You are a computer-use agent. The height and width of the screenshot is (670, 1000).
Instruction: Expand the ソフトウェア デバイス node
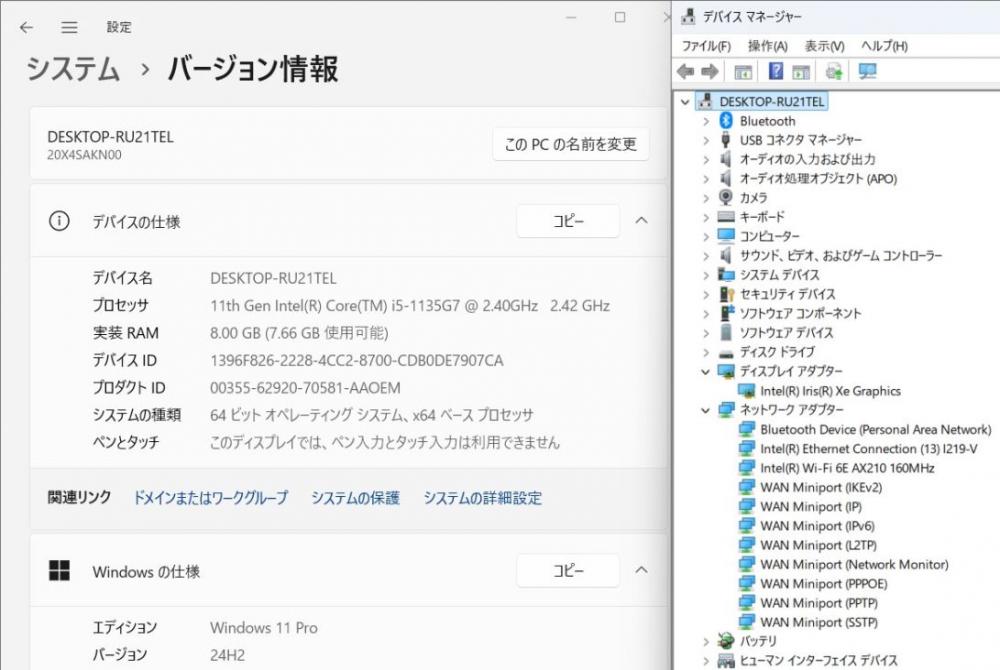[x=705, y=333]
